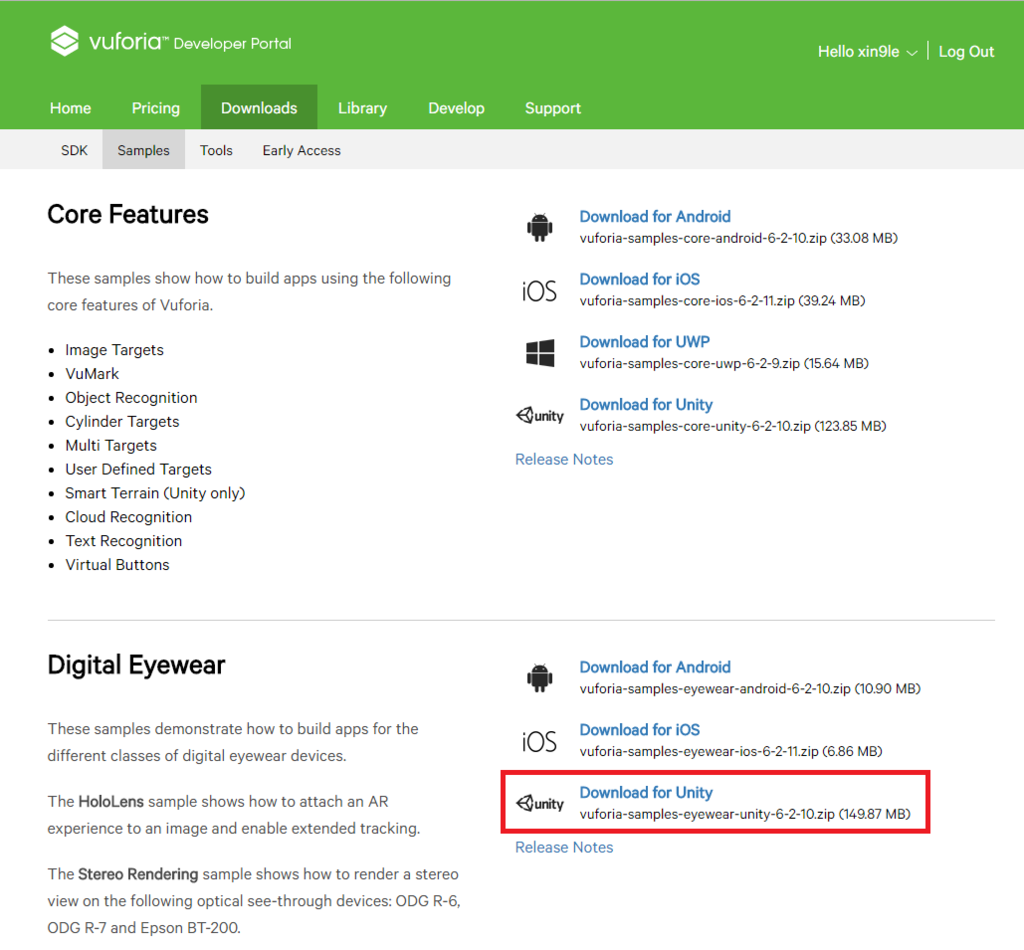Download Digital Eyewear for iOS

pyautogui.click(x=639, y=729)
